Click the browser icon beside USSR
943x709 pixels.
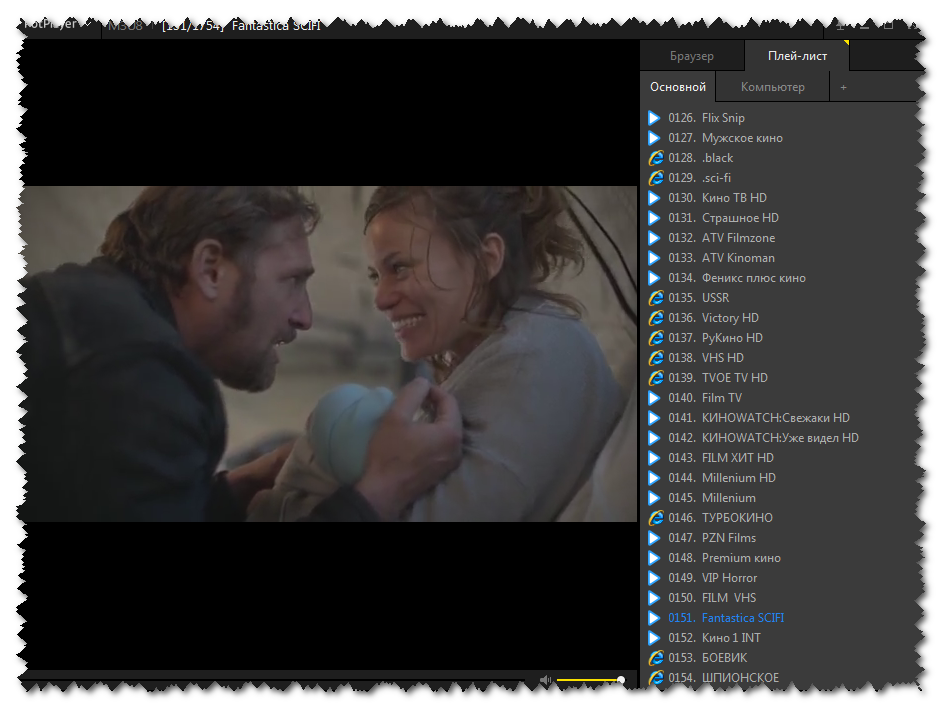pyautogui.click(x=656, y=298)
